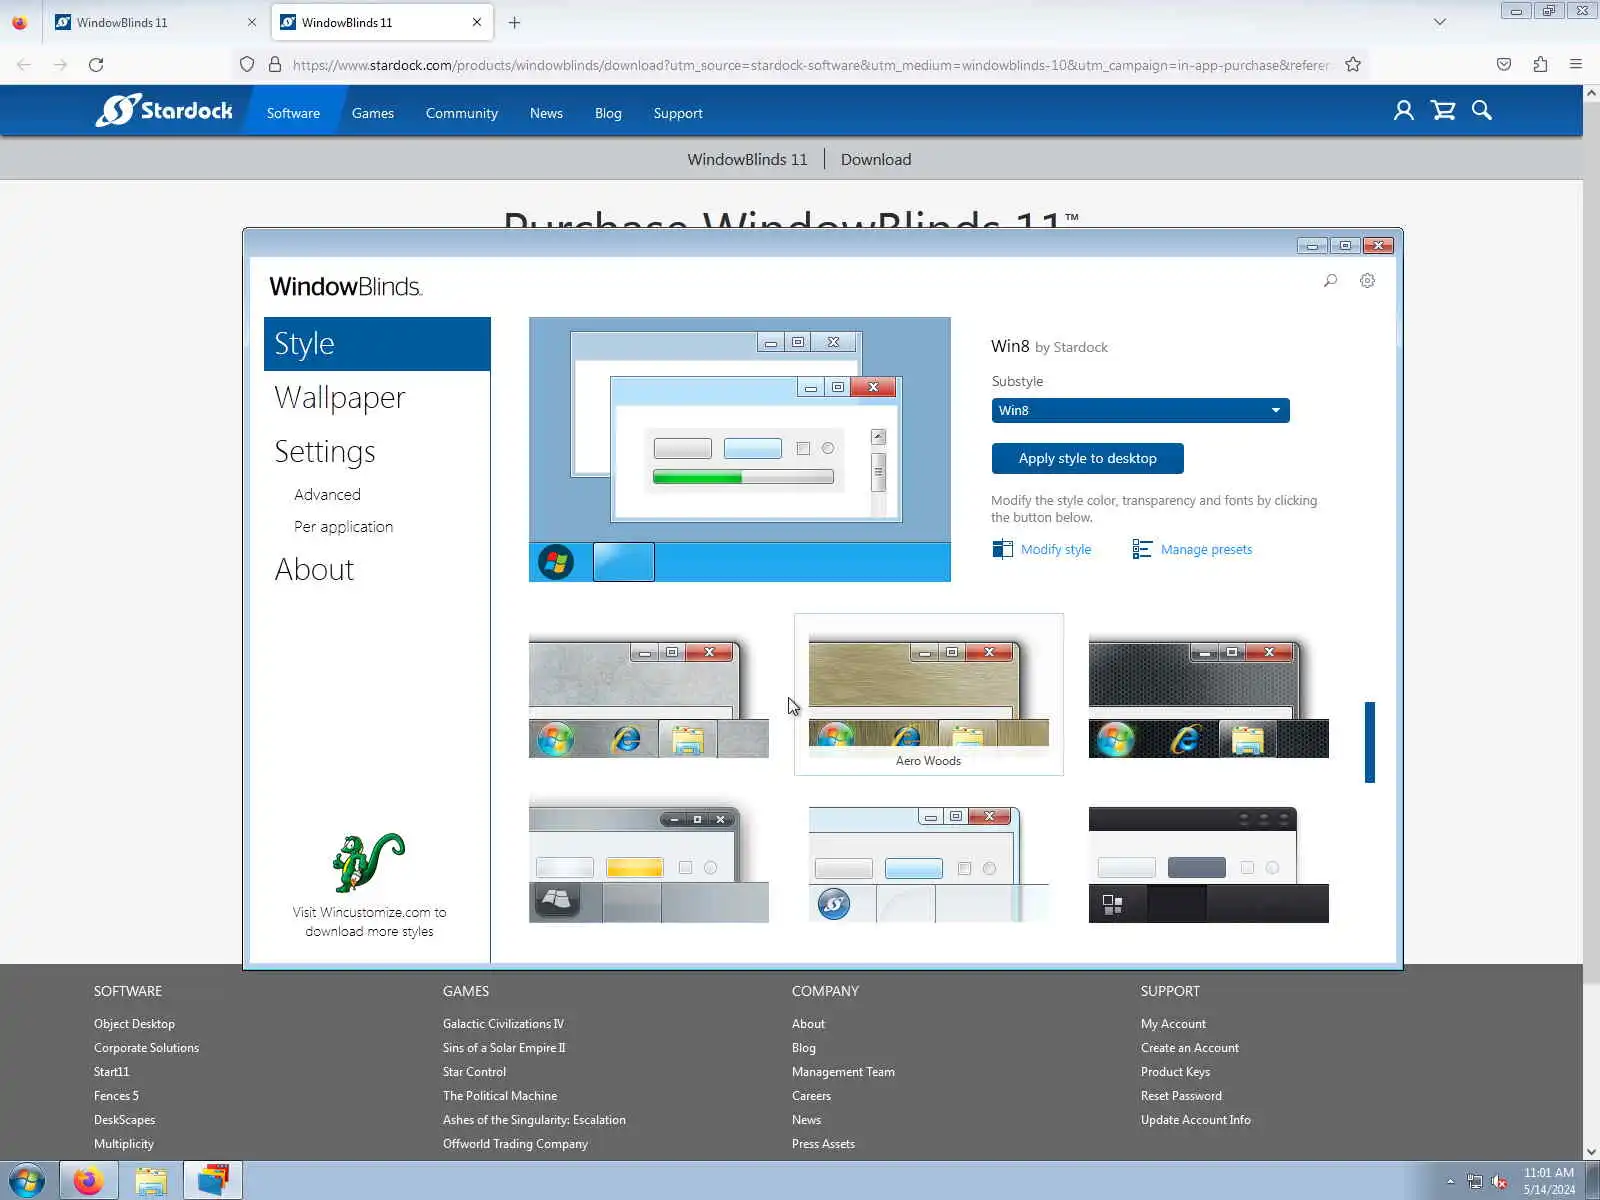Switch to the first WindowBlinds 11 browser tab
1600x1200 pixels.
(x=155, y=22)
